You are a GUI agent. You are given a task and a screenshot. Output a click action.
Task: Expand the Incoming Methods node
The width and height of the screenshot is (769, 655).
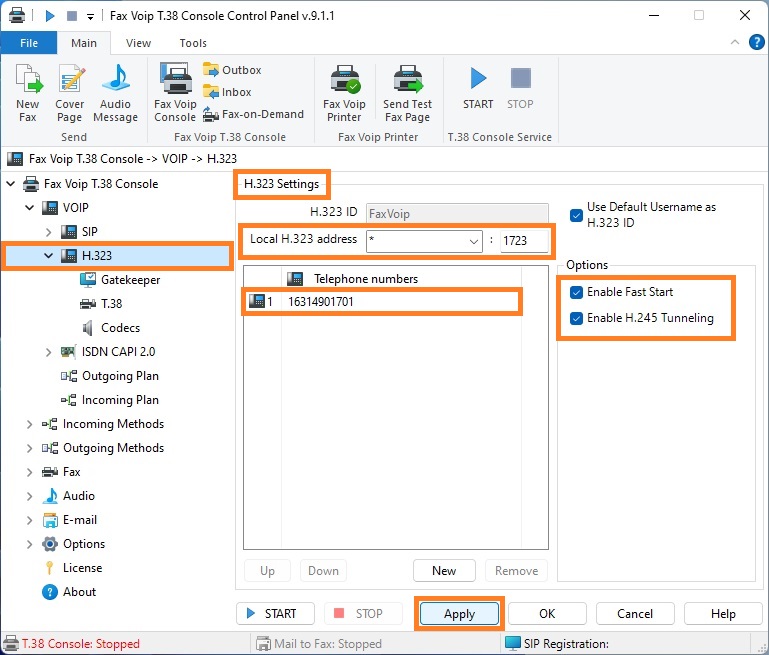tap(30, 424)
